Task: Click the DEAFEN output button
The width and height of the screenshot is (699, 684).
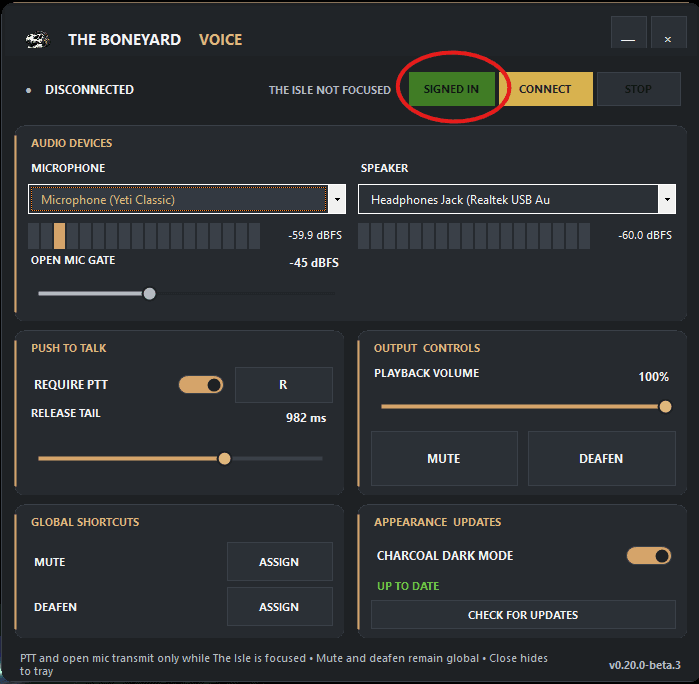Action: click(601, 458)
